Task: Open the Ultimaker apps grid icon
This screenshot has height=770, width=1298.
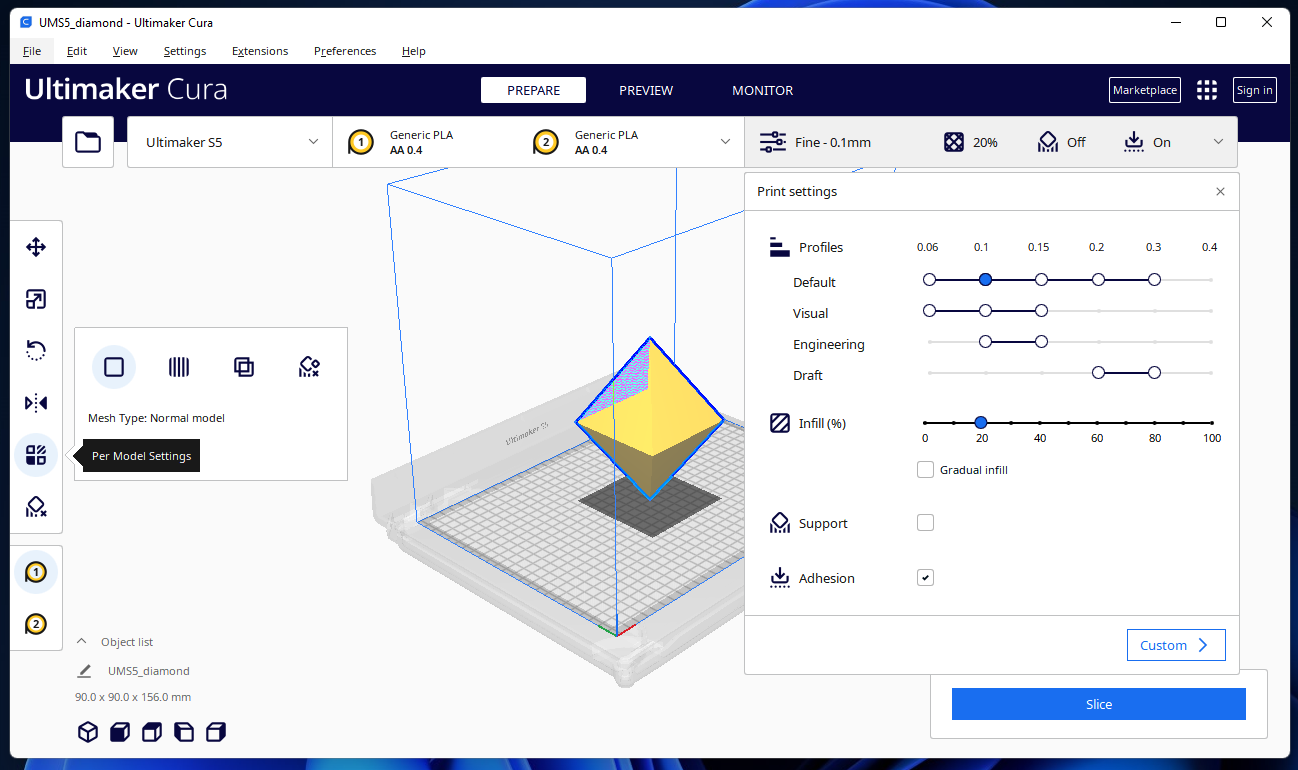Action: 1207,90
